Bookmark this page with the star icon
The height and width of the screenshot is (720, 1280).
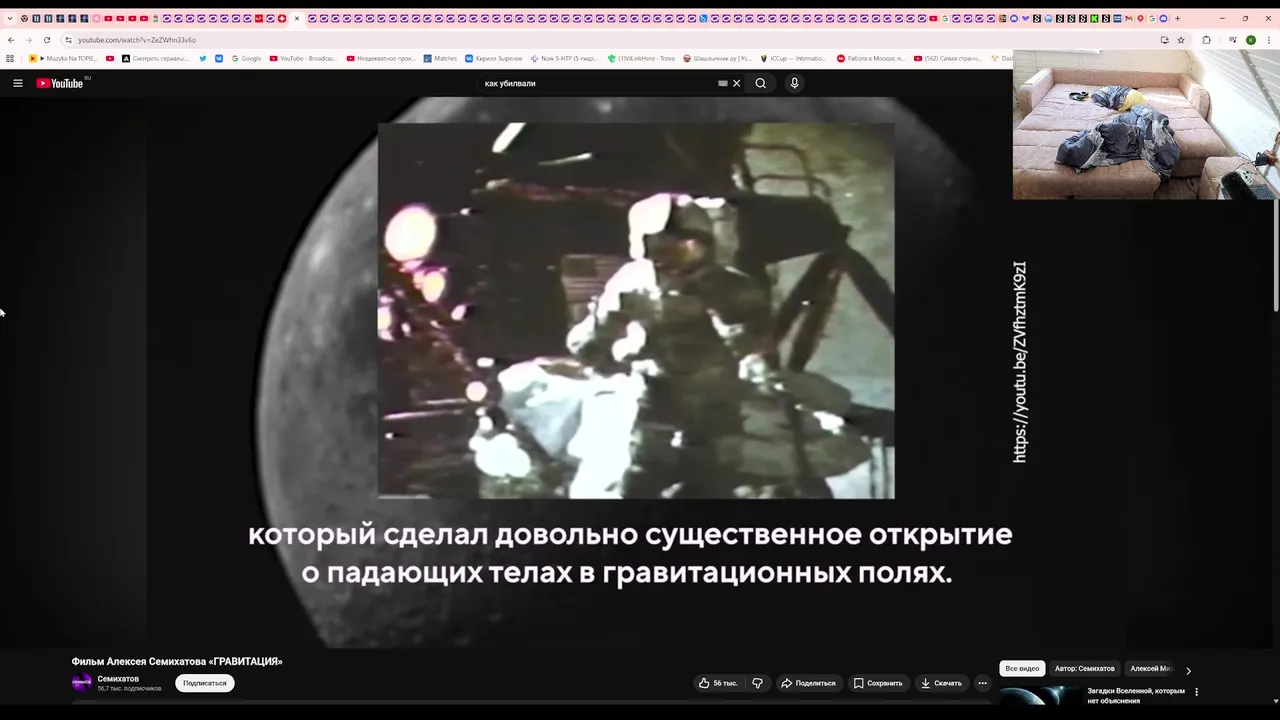click(1181, 40)
